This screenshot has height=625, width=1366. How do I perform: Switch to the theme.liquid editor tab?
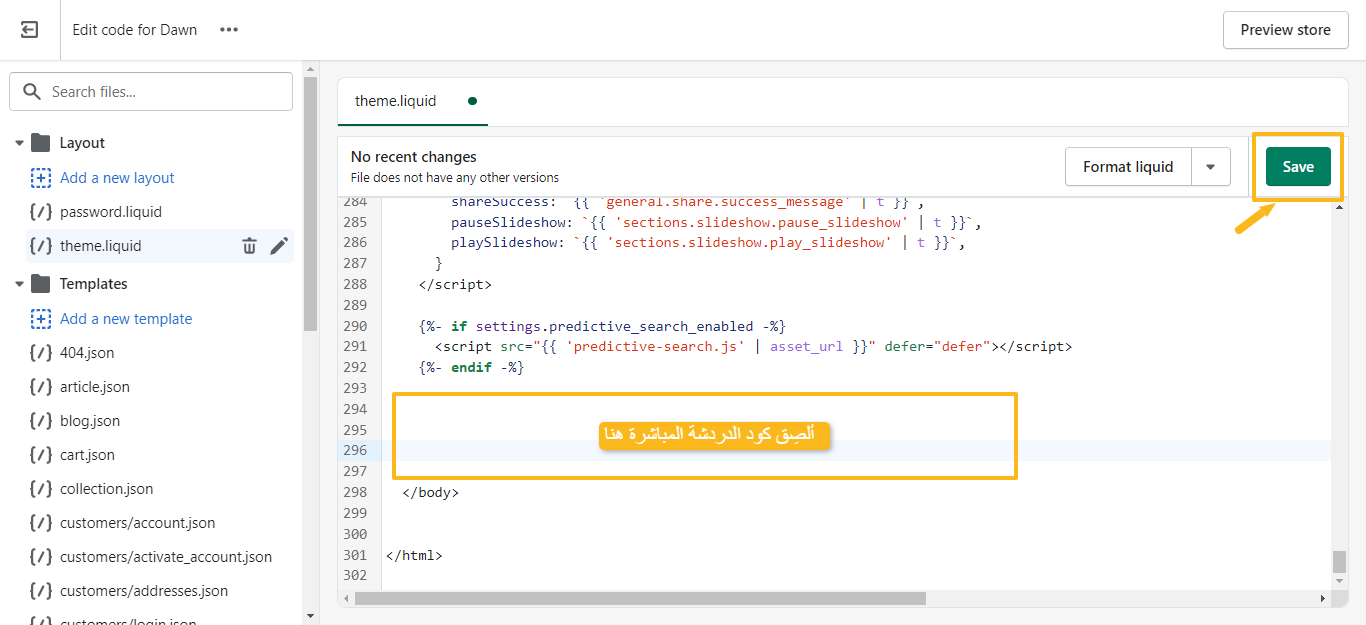[x=396, y=101]
